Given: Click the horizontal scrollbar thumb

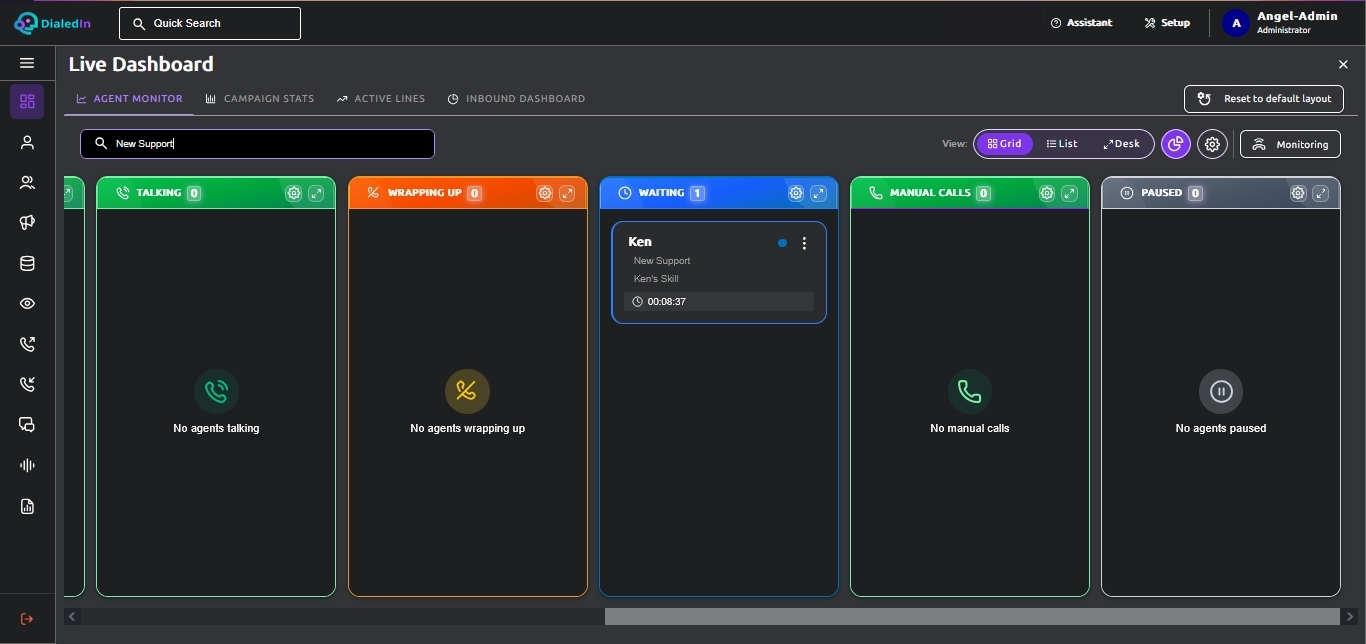Looking at the screenshot, I should [972, 617].
